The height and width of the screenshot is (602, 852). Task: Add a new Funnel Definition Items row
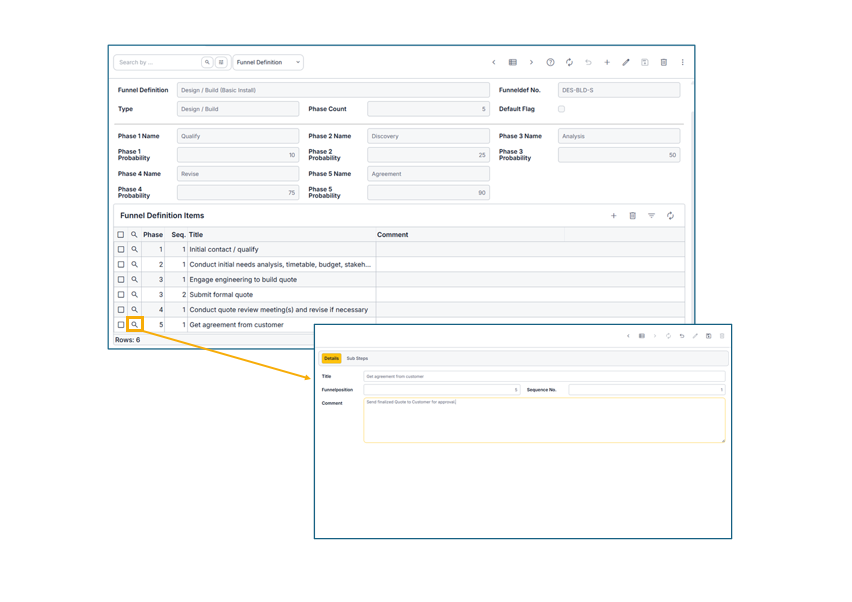pos(614,216)
